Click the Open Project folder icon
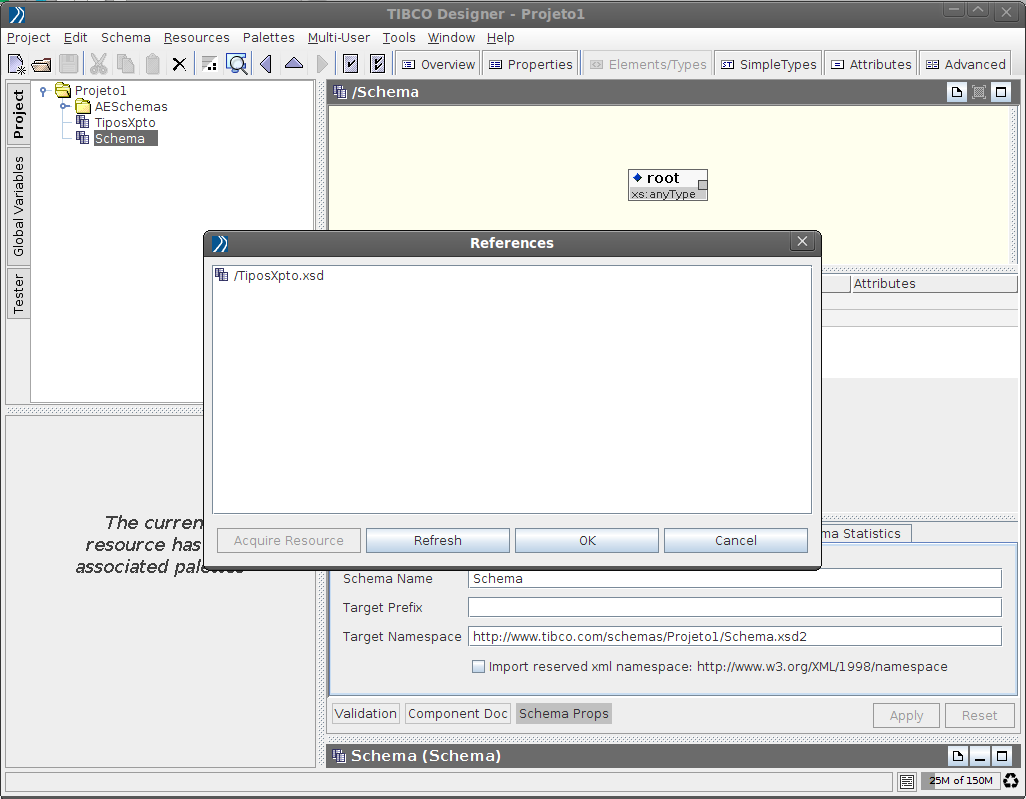This screenshot has width=1026, height=799. [41, 65]
